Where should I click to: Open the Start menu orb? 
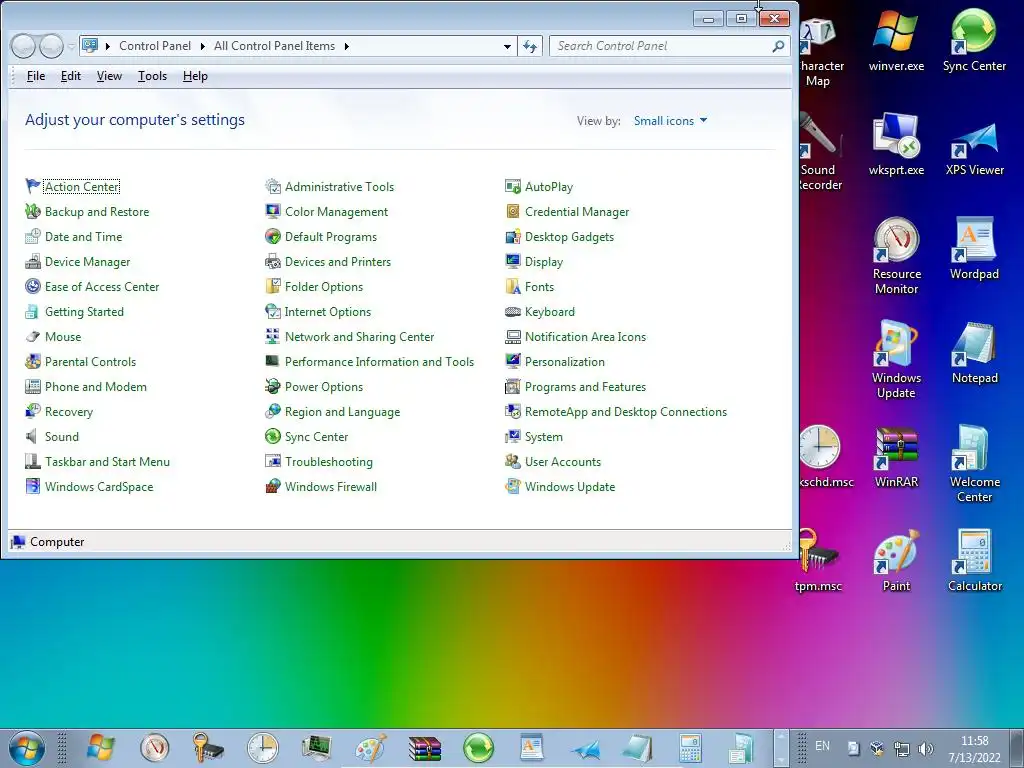click(27, 748)
